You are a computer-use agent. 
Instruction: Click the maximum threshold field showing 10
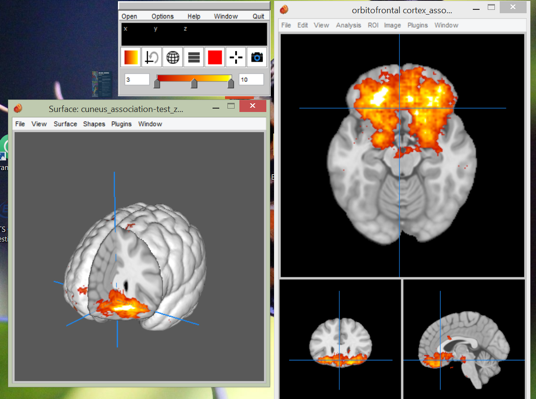click(x=251, y=80)
